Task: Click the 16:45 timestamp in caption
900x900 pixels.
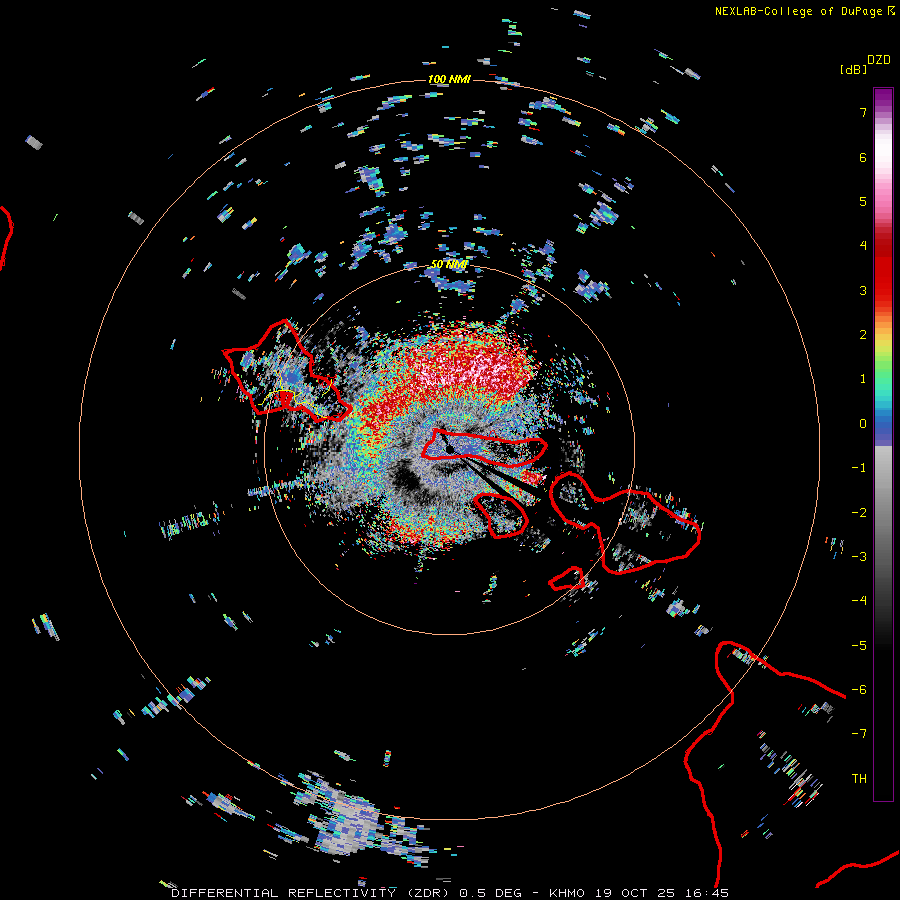Action: pyautogui.click(x=705, y=893)
